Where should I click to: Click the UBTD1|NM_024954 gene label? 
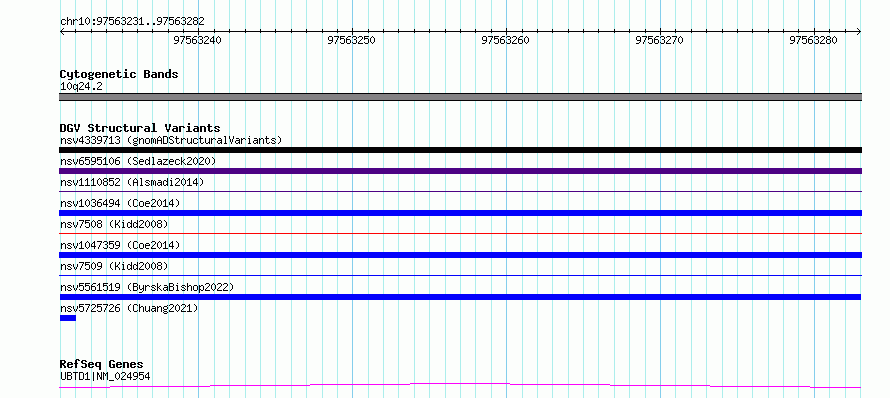pyautogui.click(x=105, y=376)
